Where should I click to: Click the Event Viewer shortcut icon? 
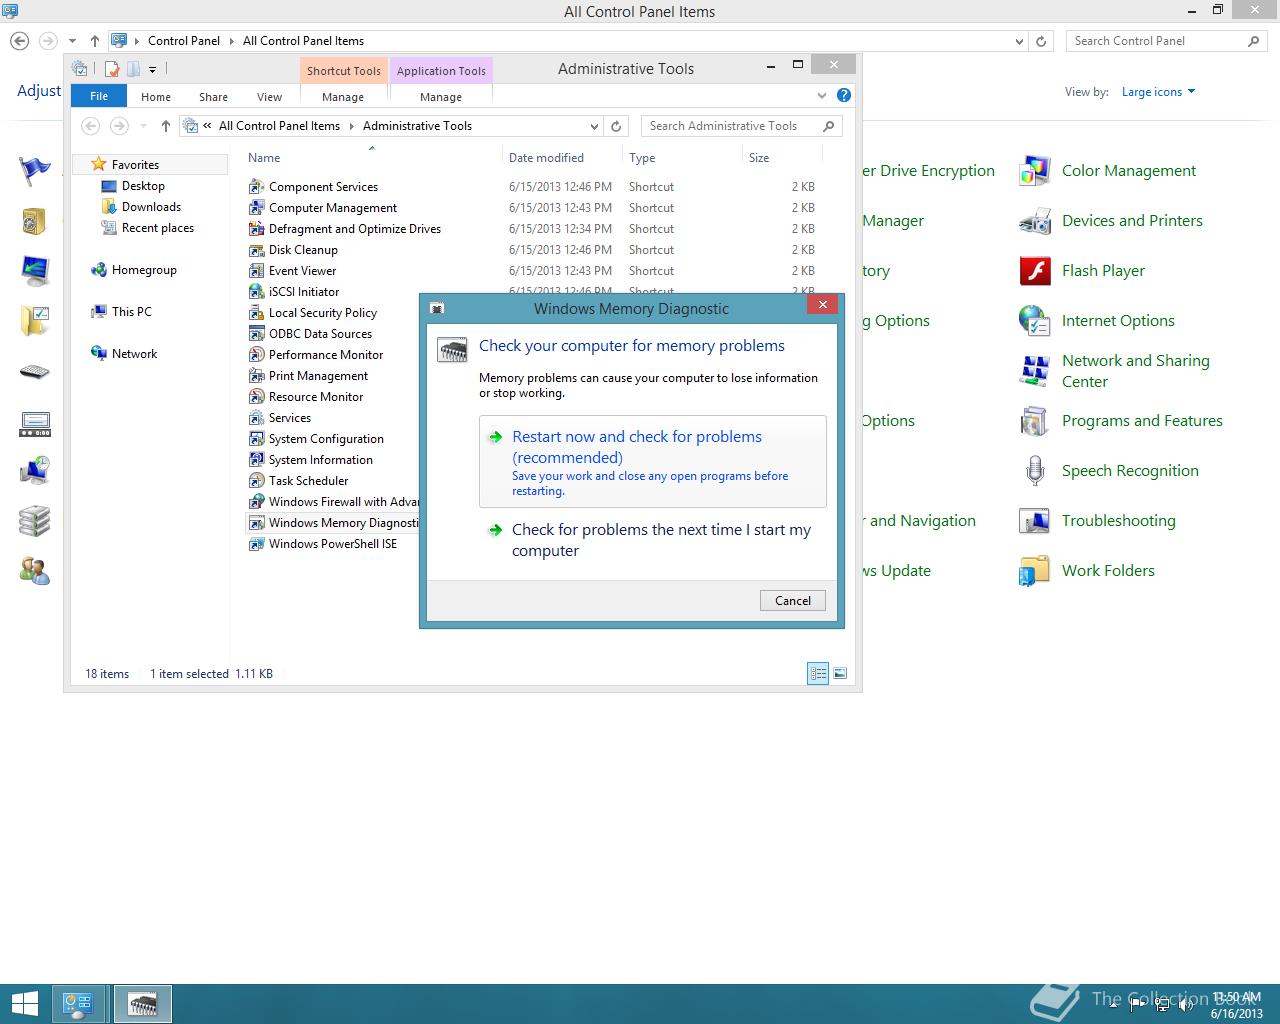(256, 271)
